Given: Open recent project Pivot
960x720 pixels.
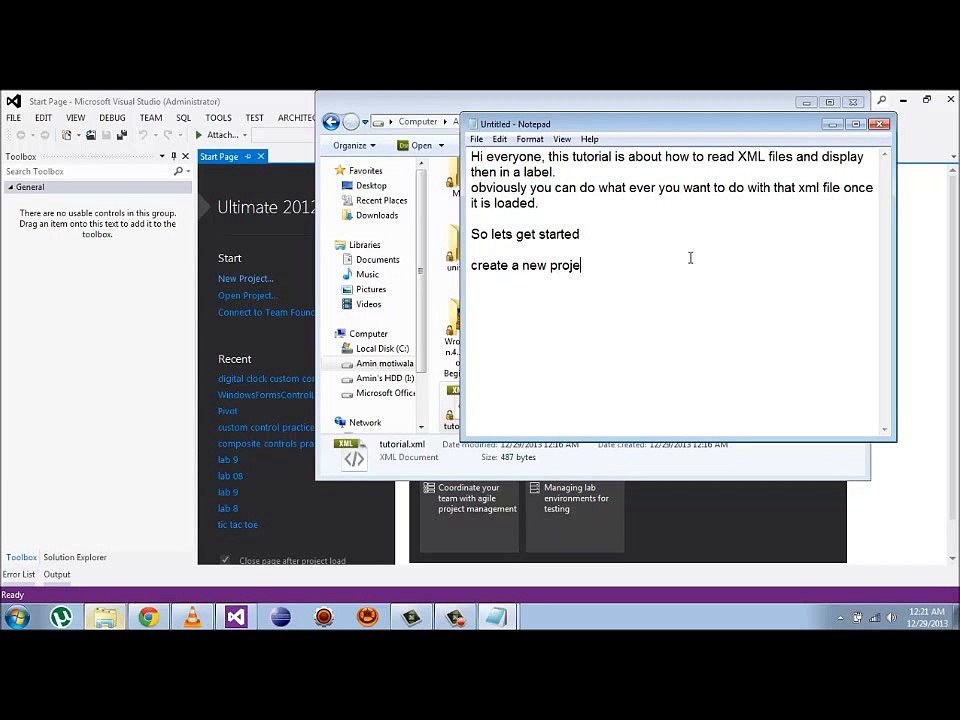Looking at the screenshot, I should point(228,411).
